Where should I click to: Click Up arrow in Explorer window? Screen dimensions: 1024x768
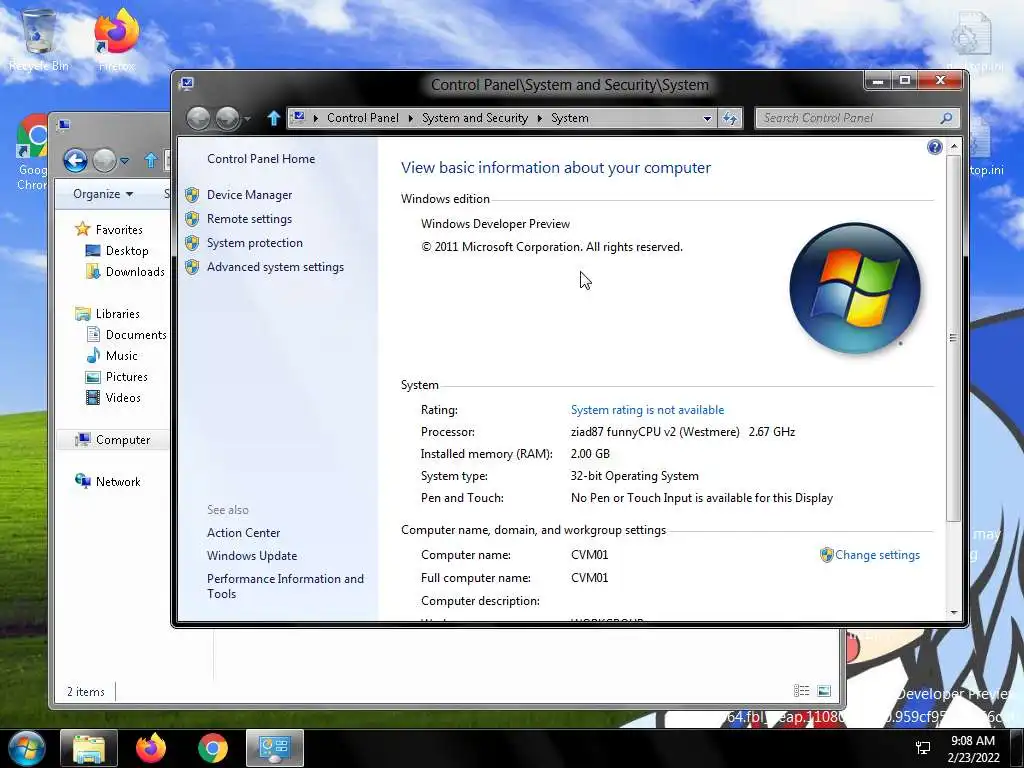(151, 160)
